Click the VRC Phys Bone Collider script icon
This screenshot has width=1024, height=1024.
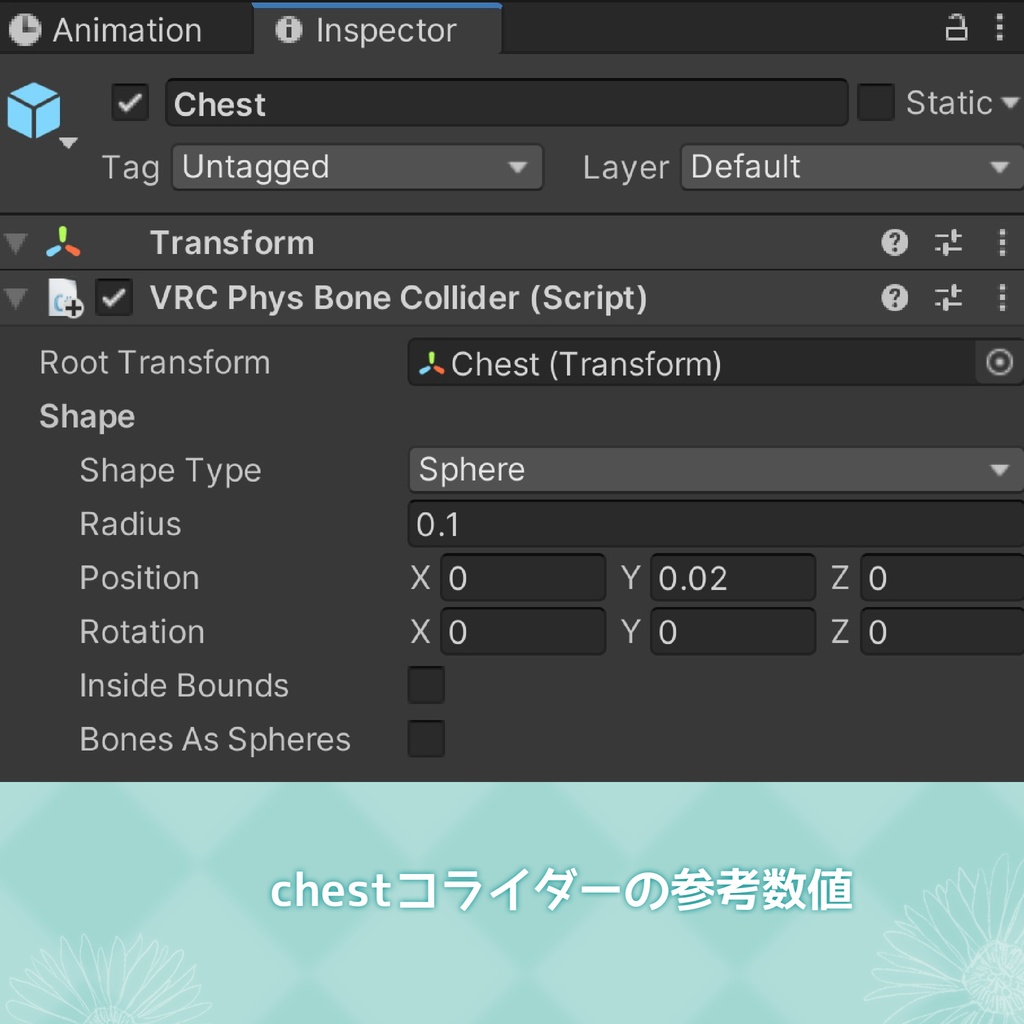point(65,298)
